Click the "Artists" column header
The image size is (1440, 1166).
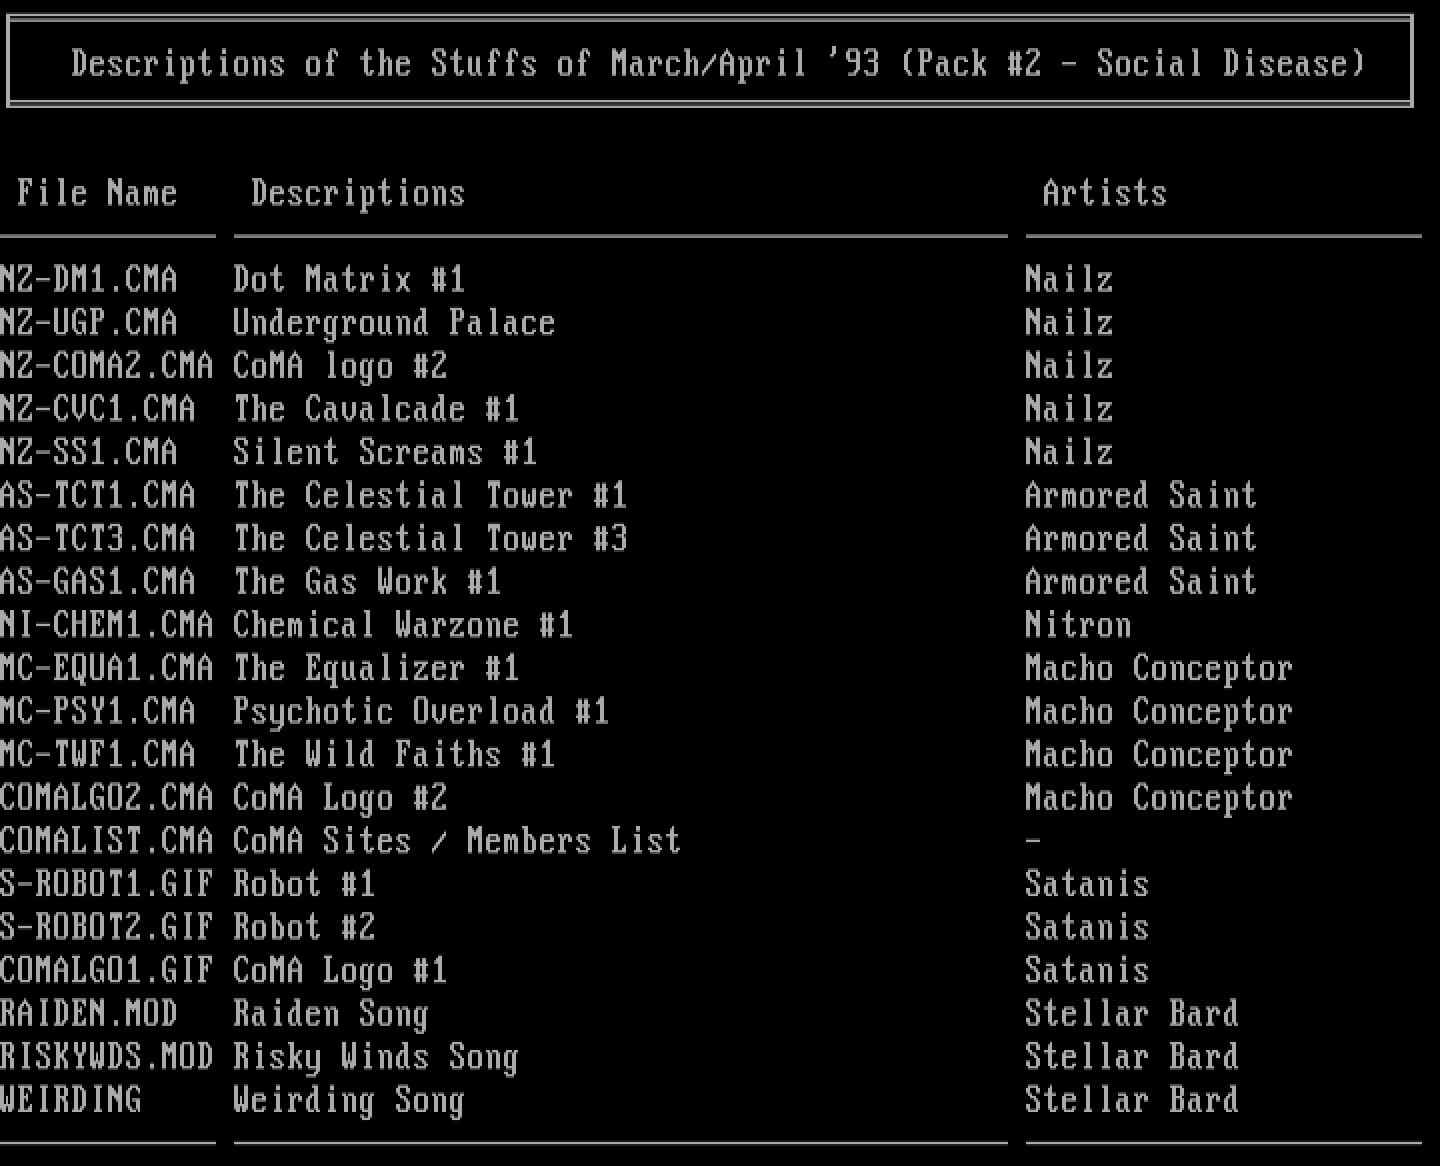tap(1104, 192)
